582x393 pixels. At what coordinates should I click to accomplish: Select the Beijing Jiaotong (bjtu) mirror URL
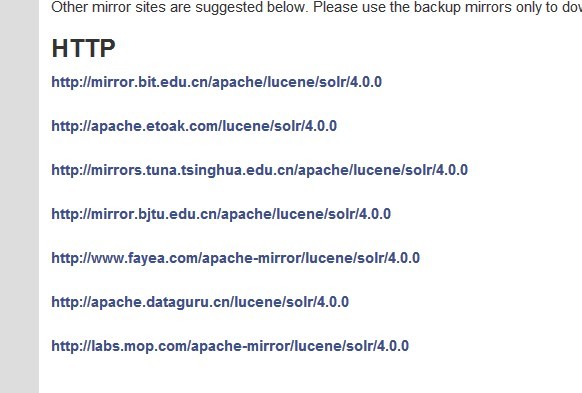click(x=221, y=214)
